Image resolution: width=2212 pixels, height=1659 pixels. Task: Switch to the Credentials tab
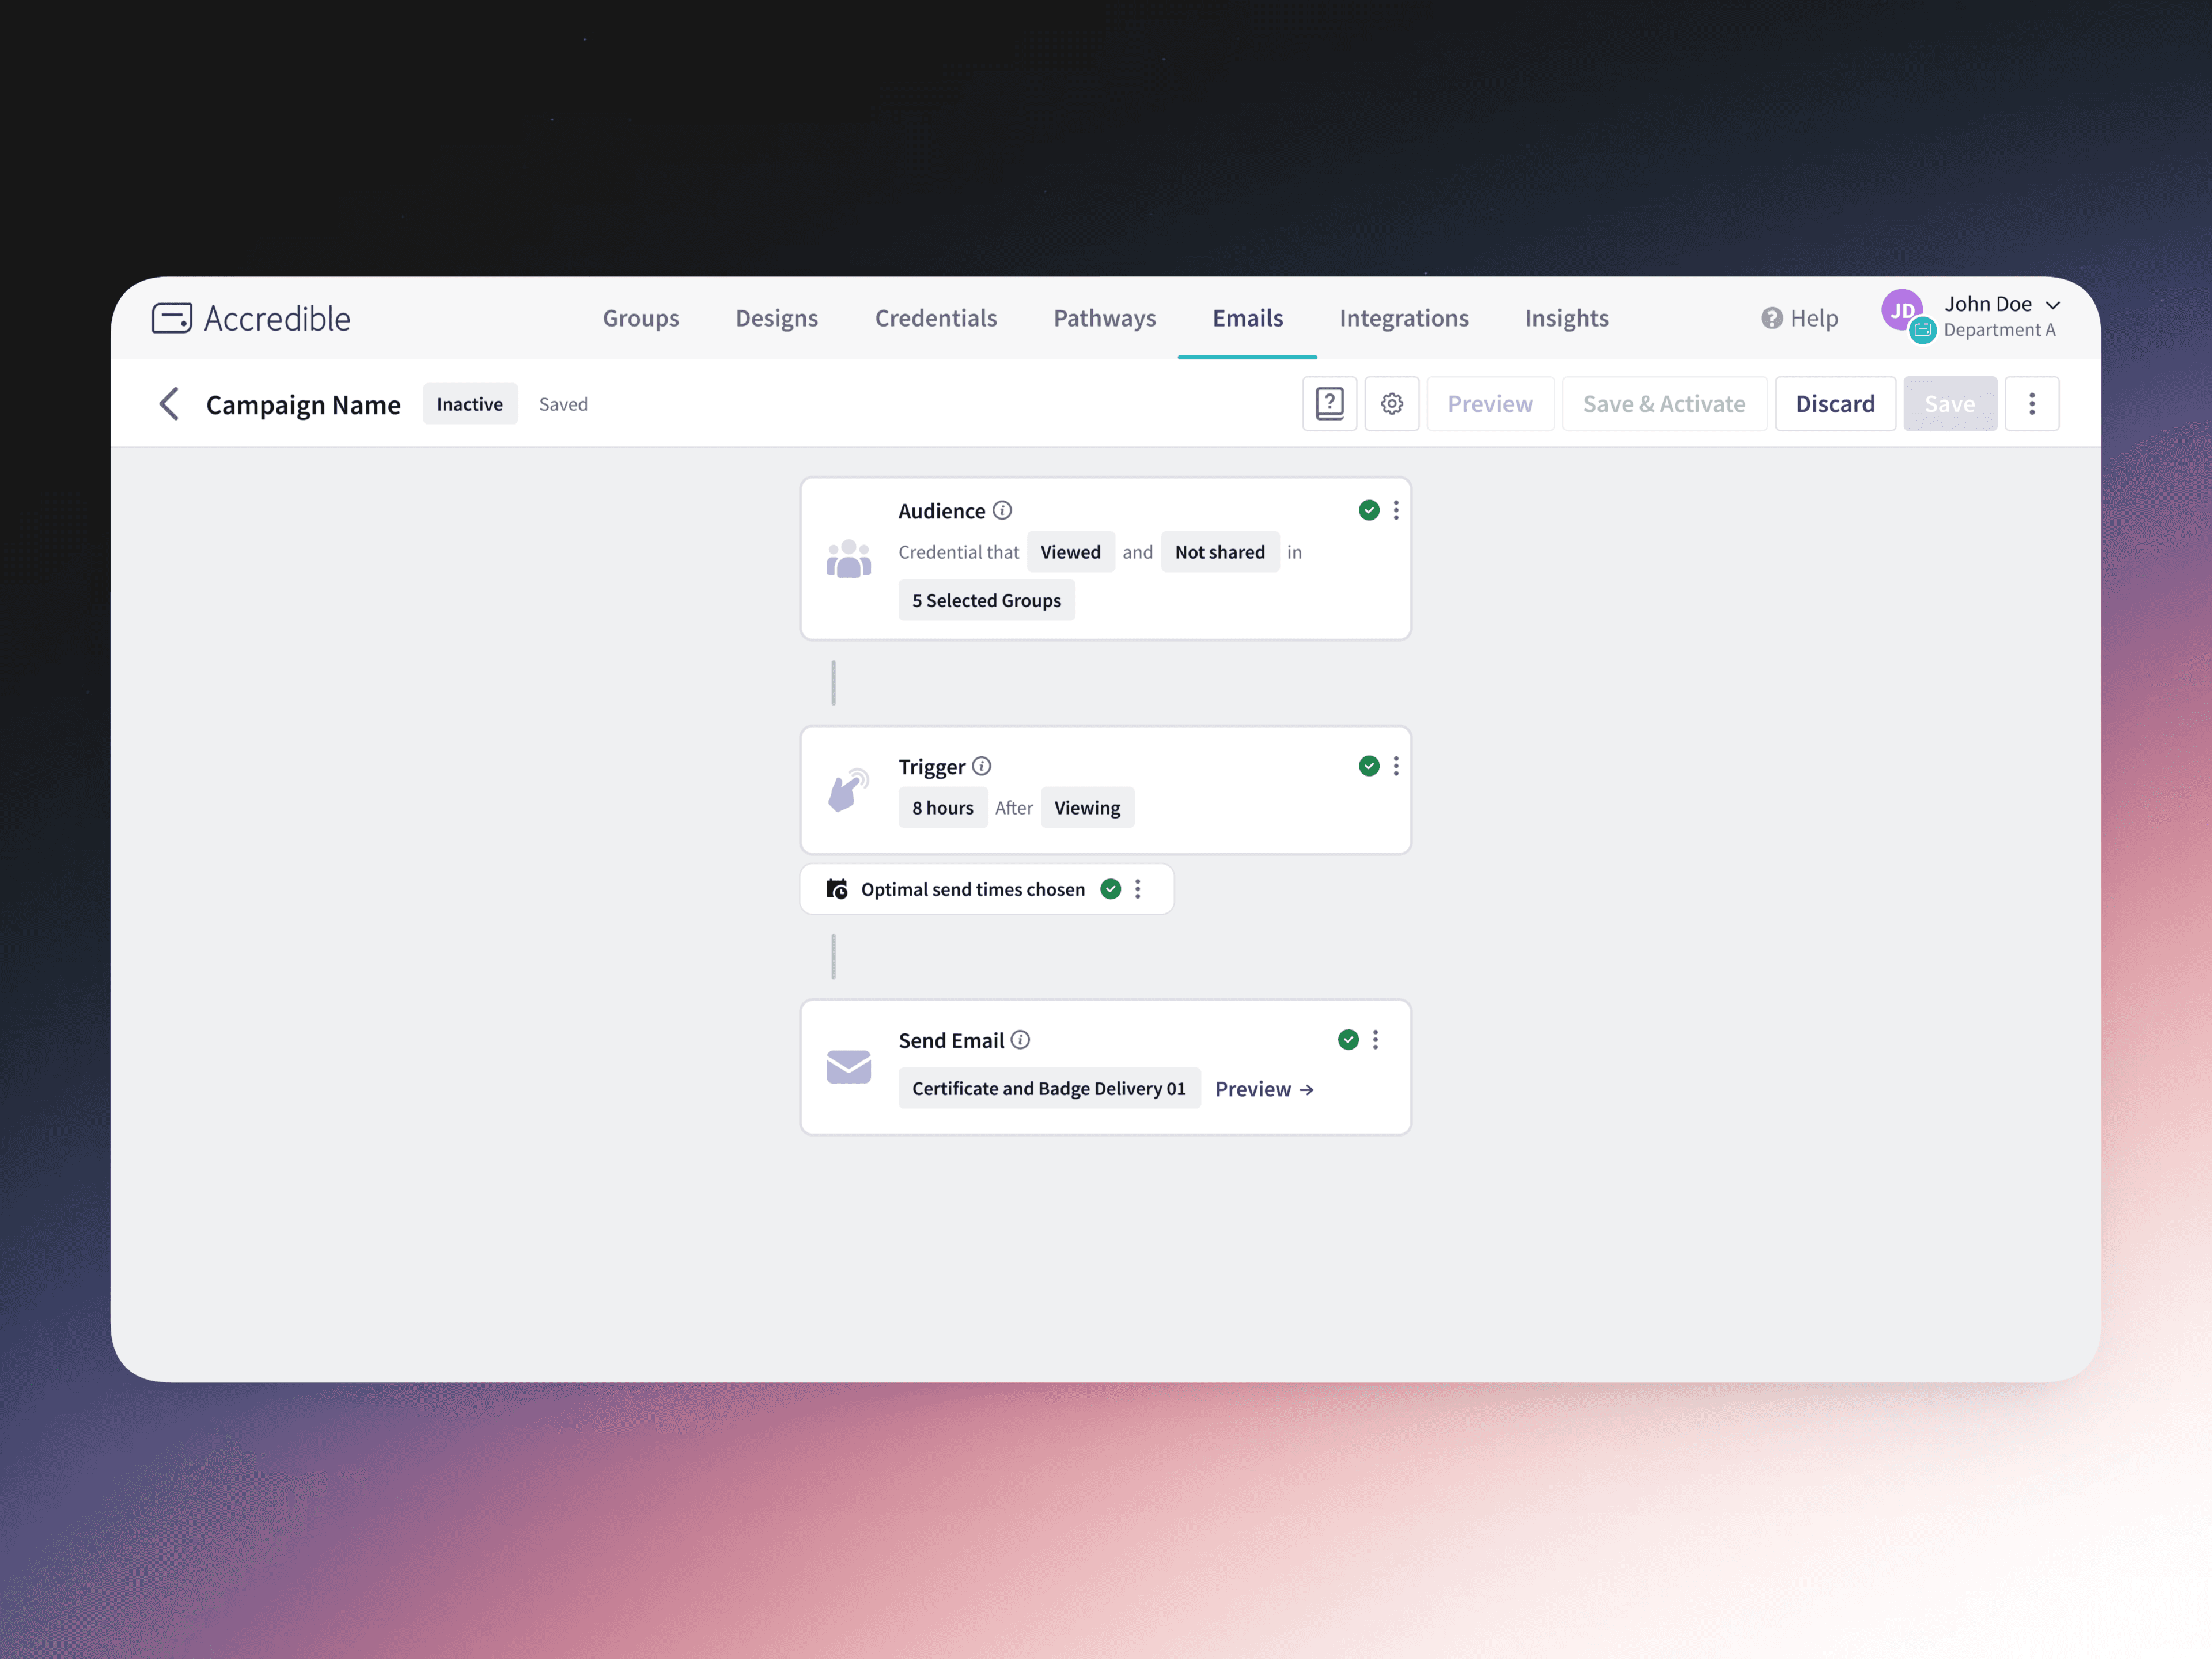click(x=935, y=318)
